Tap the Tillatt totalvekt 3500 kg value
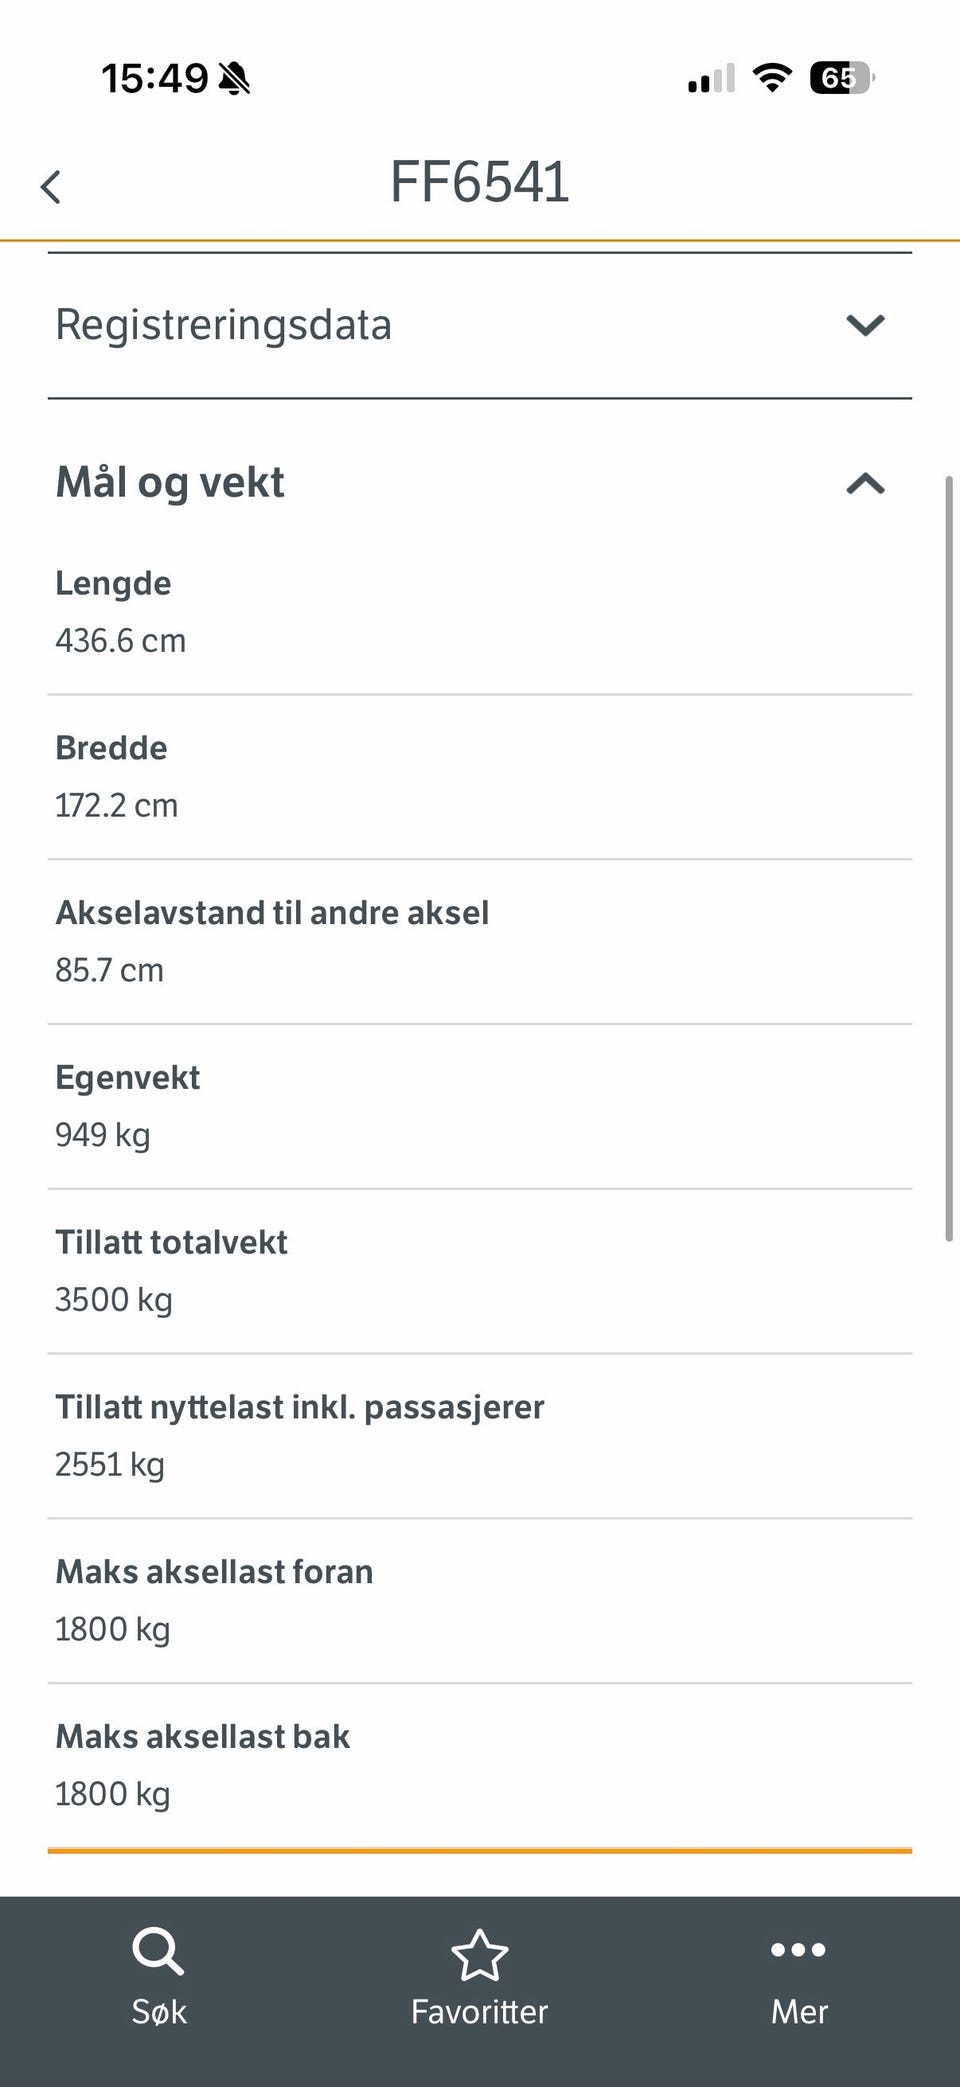The height and width of the screenshot is (2087, 960). tap(114, 1300)
